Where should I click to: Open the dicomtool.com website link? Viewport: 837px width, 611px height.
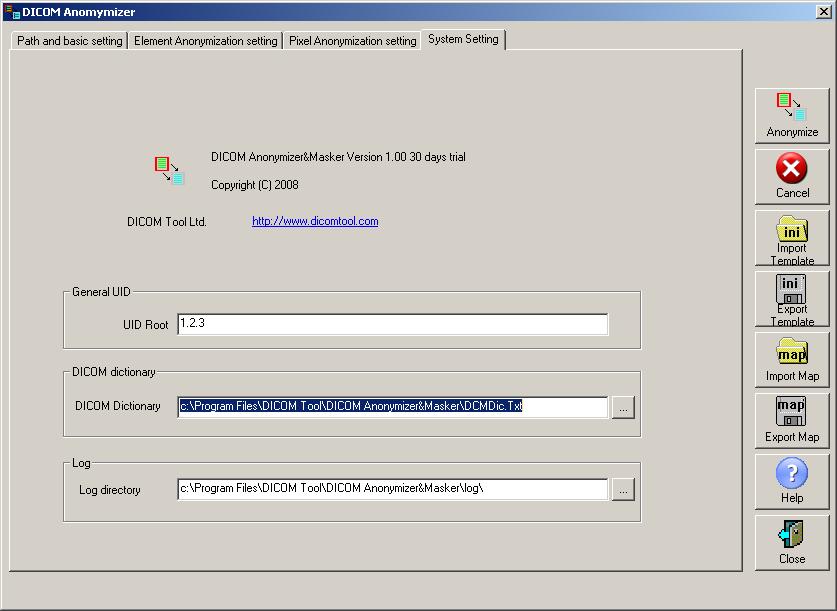pyautogui.click(x=315, y=221)
